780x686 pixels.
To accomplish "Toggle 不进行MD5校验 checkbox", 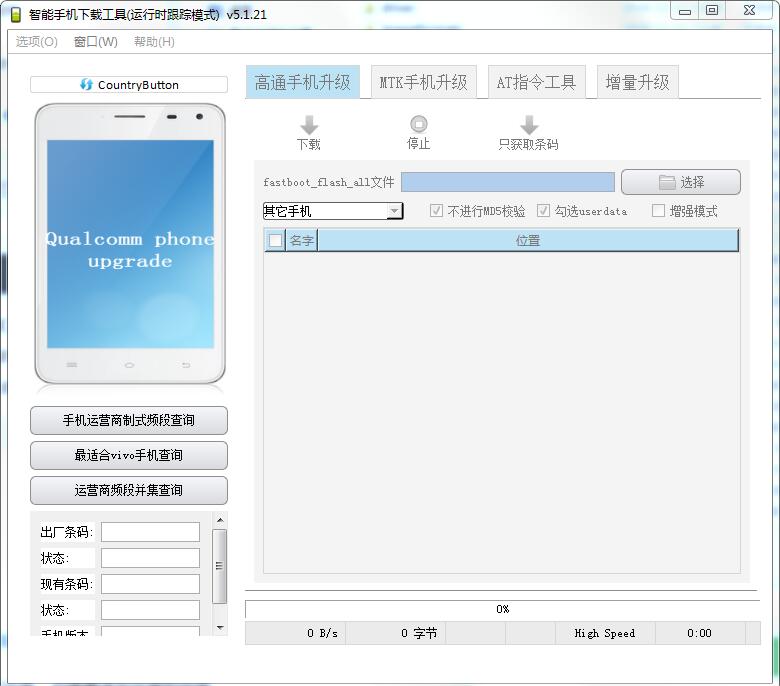I will click(436, 211).
